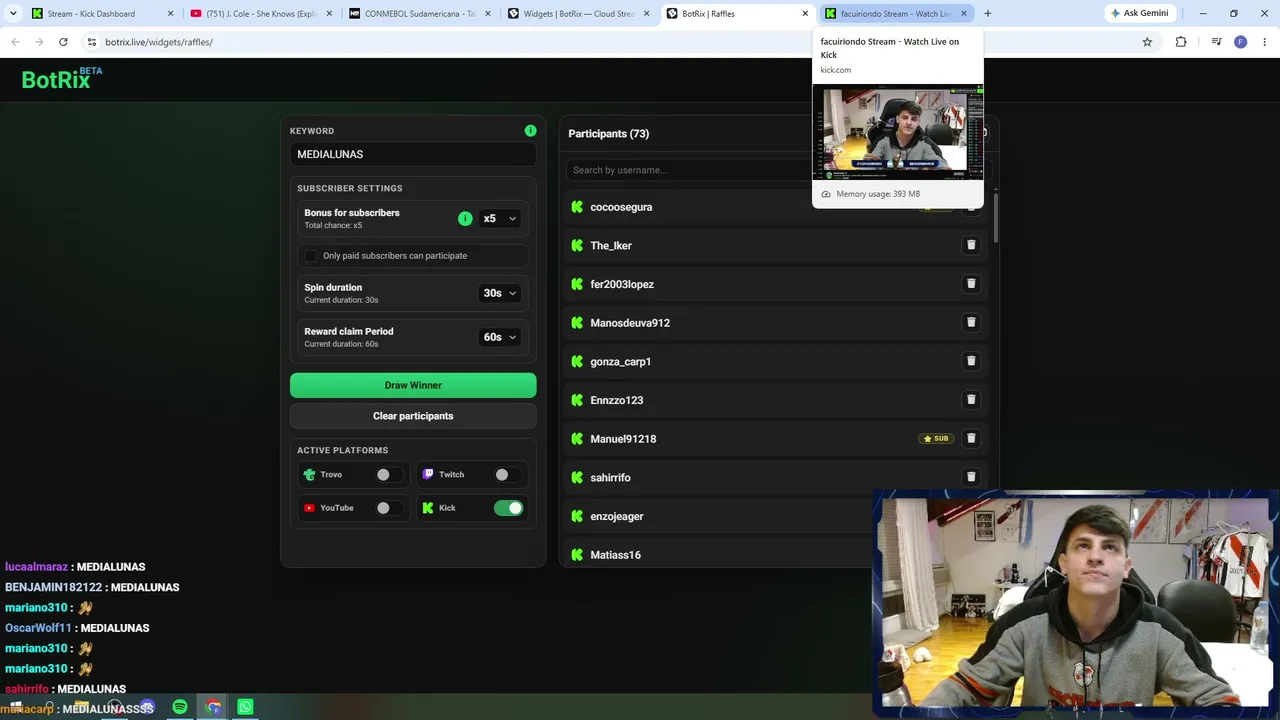Click the Participants (73) heading
The image size is (1280, 720).
click(609, 134)
